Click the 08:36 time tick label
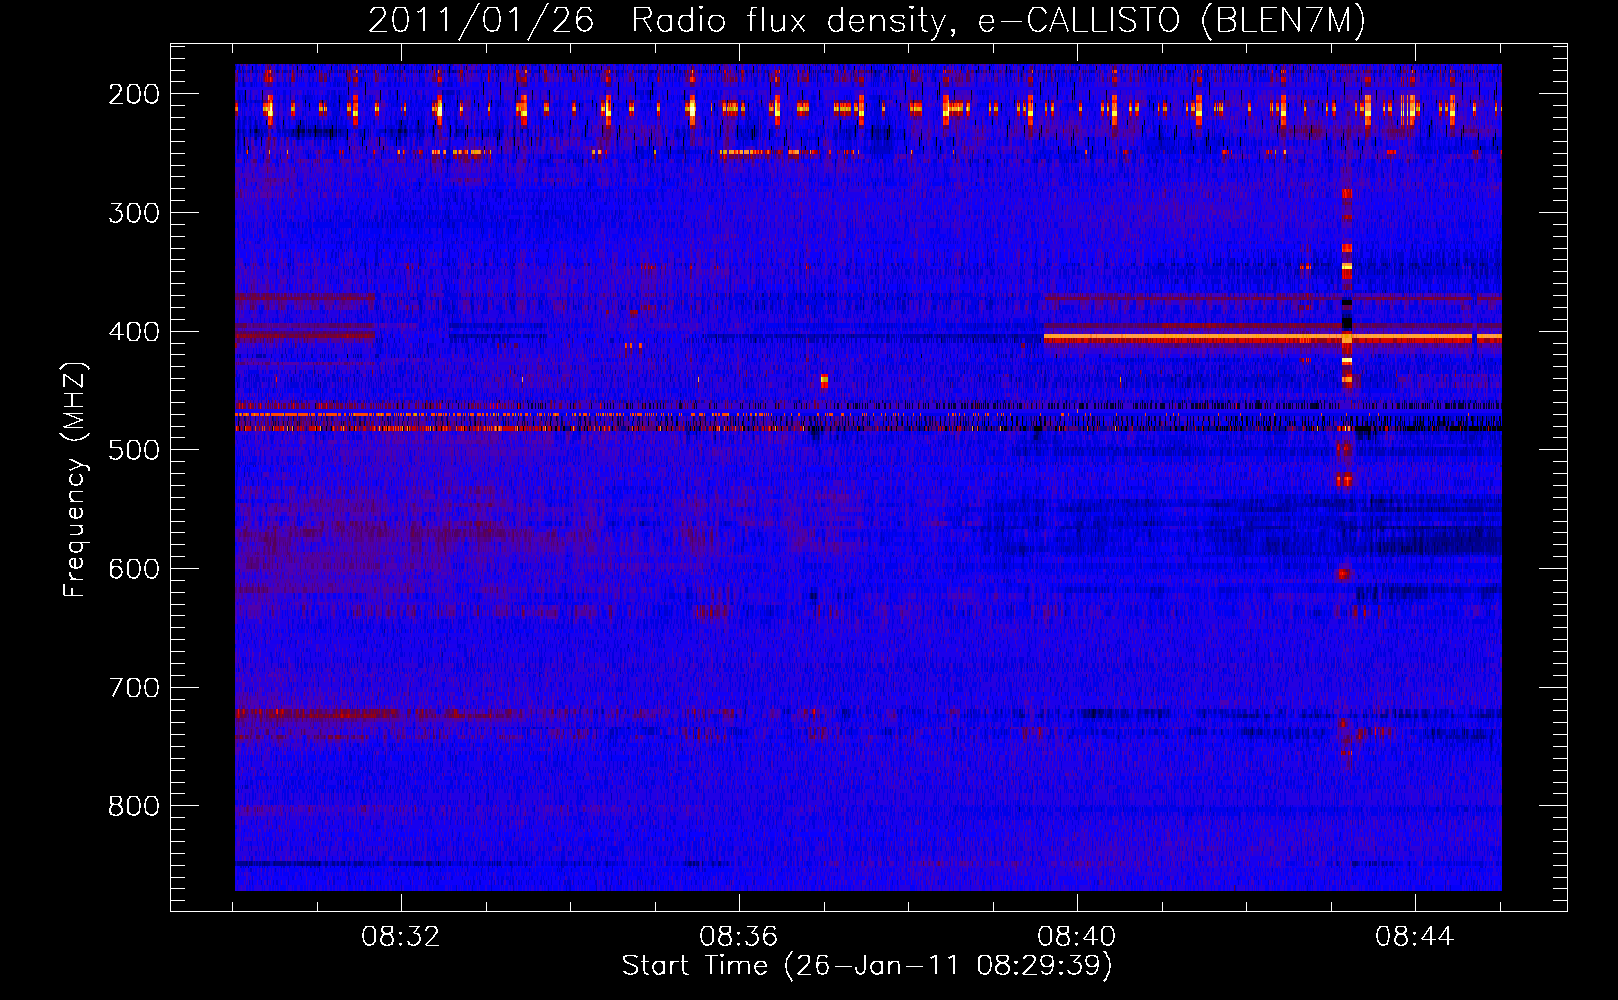1618x1000 pixels. (739, 937)
